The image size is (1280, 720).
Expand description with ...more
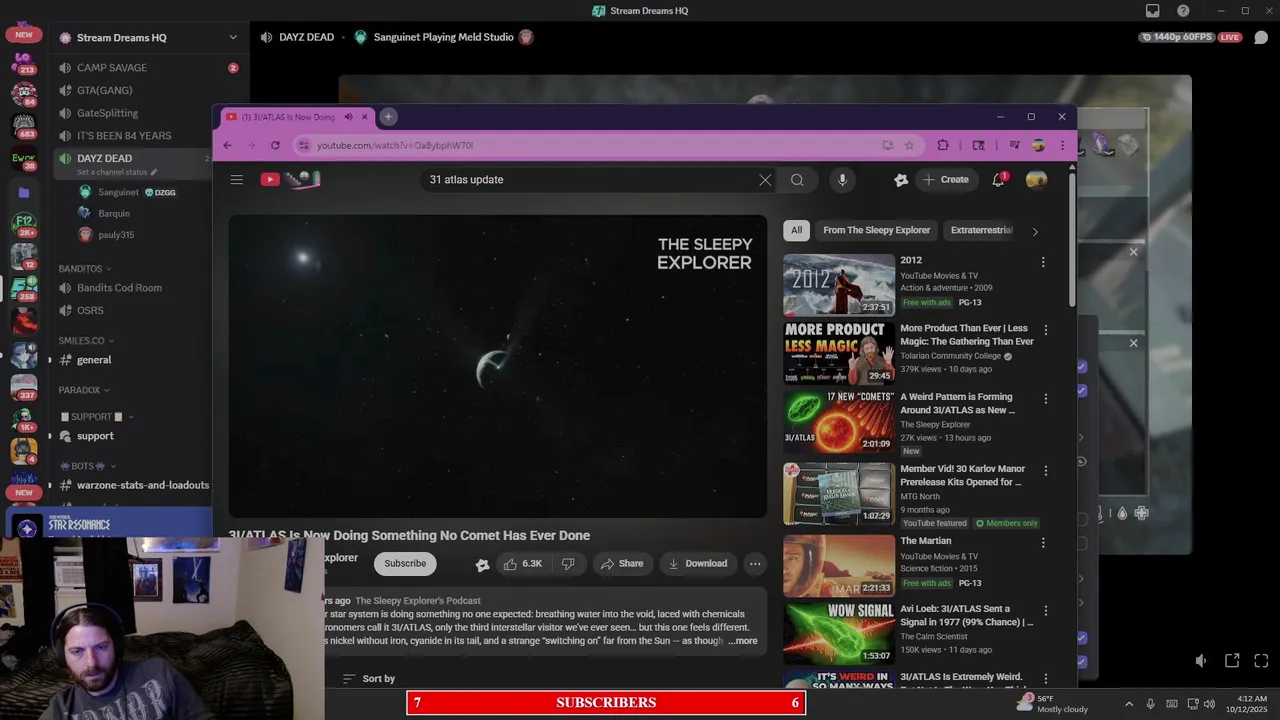tap(743, 641)
